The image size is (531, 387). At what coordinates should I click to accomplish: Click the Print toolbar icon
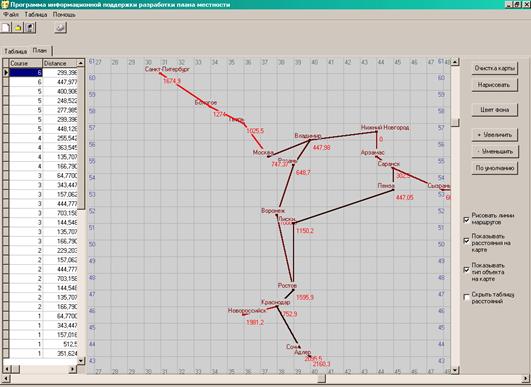pyautogui.click(x=60, y=27)
